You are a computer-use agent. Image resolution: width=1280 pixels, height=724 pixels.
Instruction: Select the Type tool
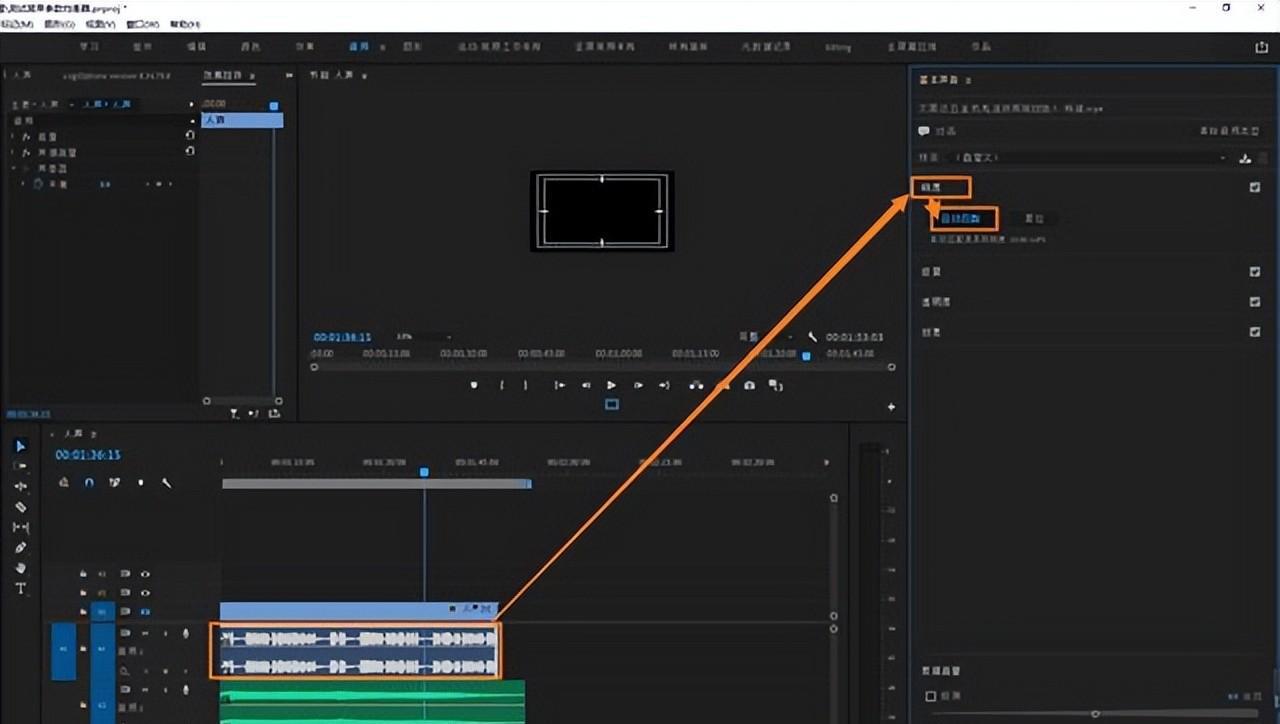click(x=20, y=589)
